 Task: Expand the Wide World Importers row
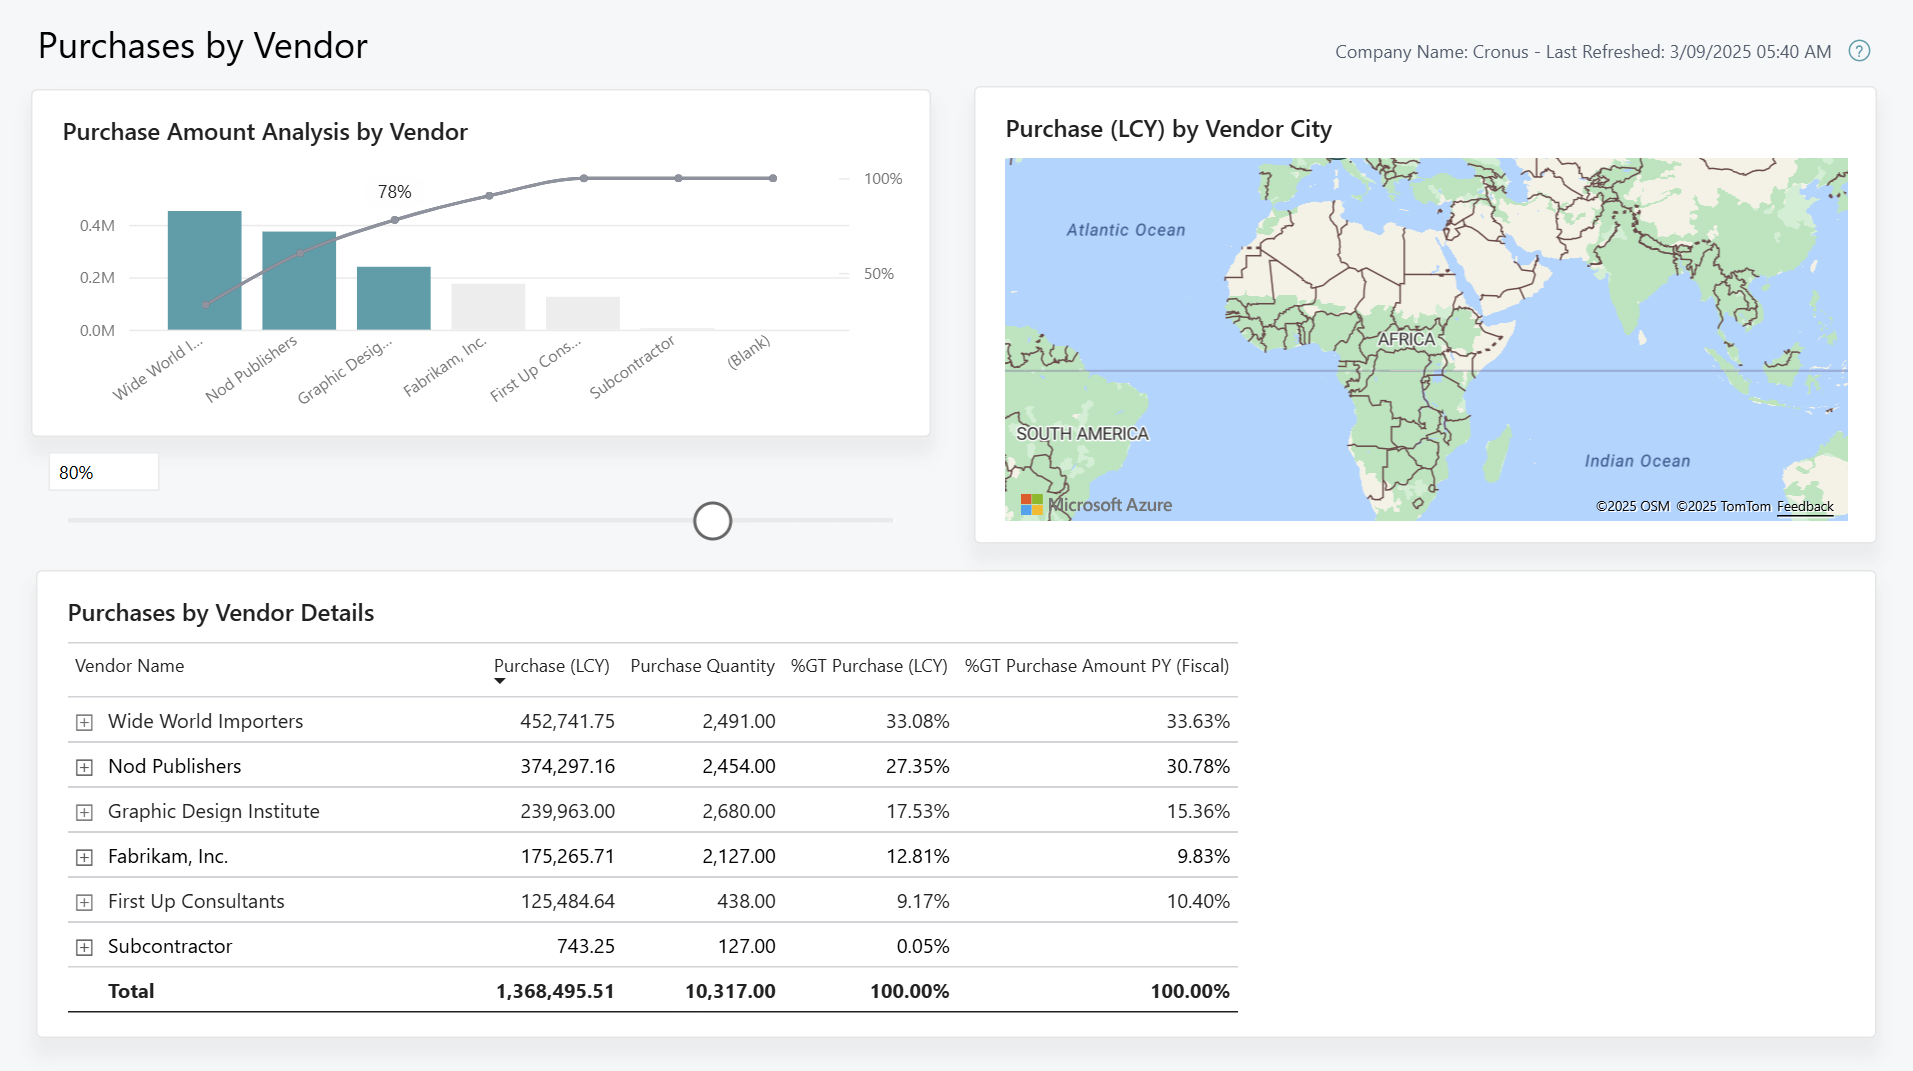[84, 722]
